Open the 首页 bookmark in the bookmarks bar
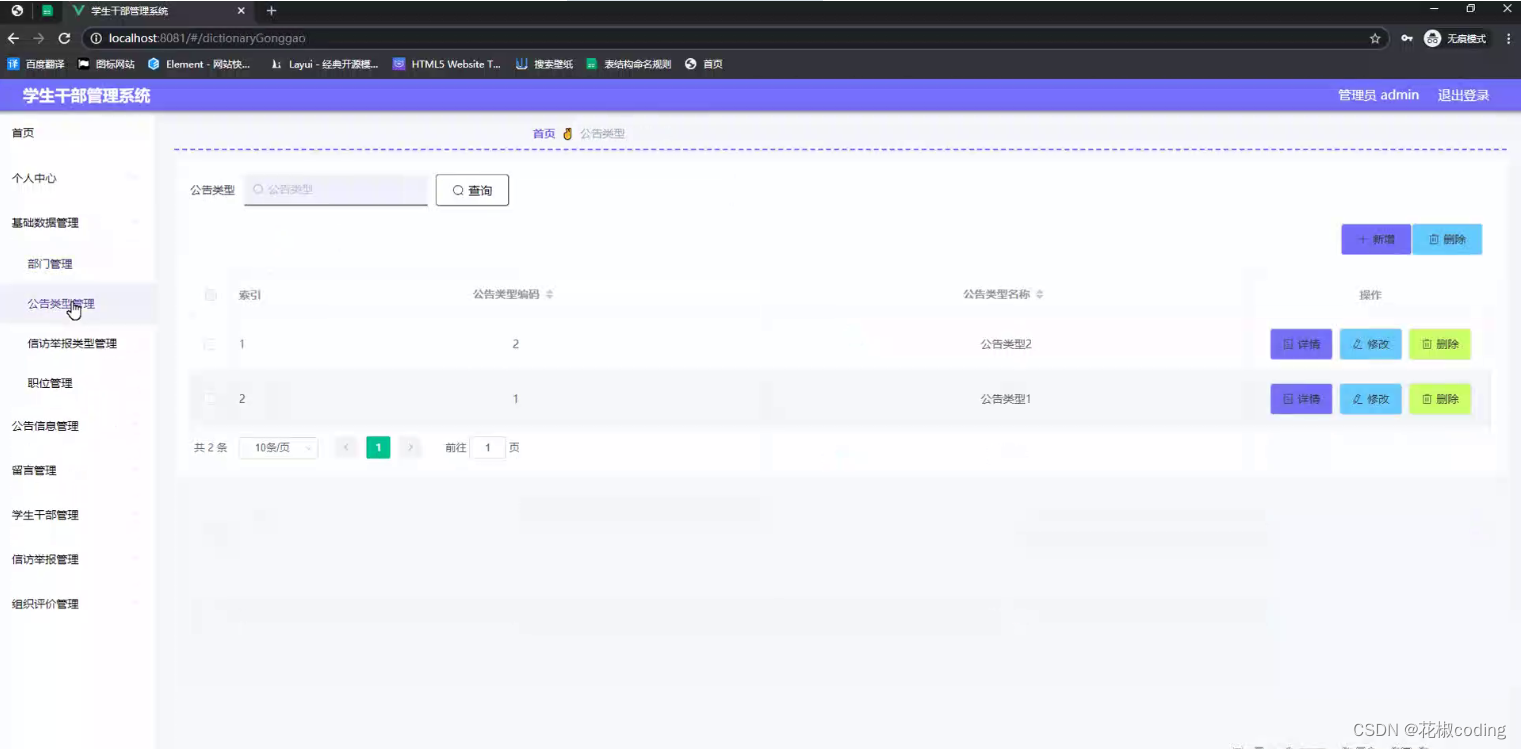 pos(704,64)
